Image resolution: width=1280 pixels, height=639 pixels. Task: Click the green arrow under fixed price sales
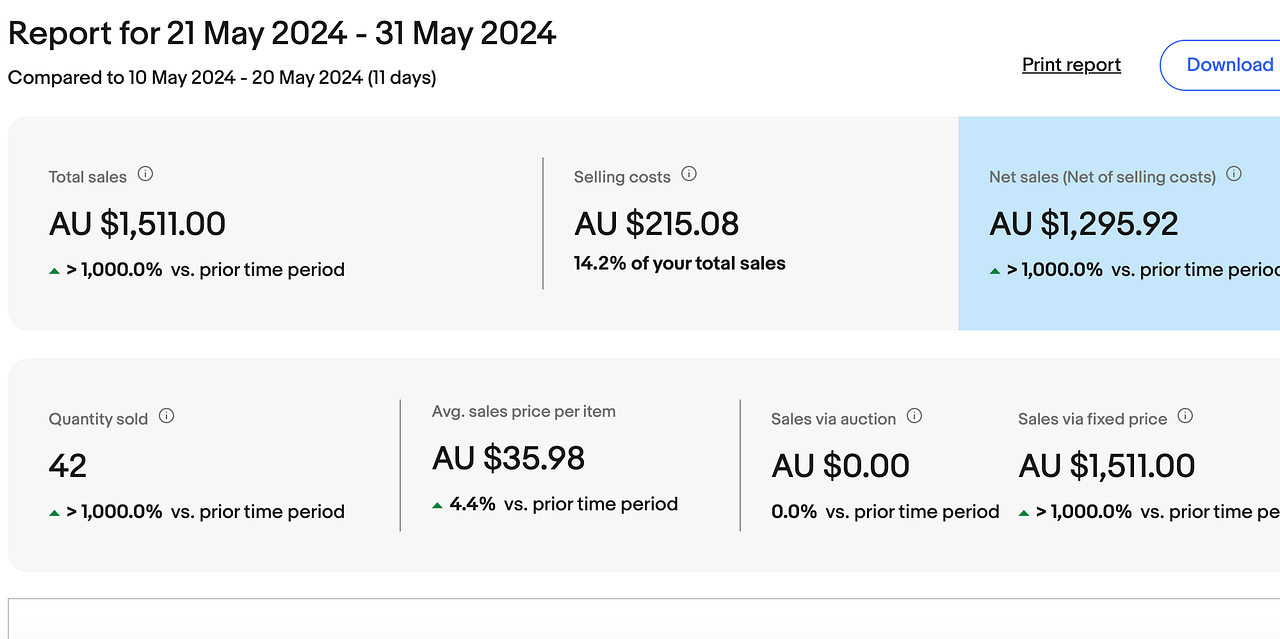[1025, 513]
